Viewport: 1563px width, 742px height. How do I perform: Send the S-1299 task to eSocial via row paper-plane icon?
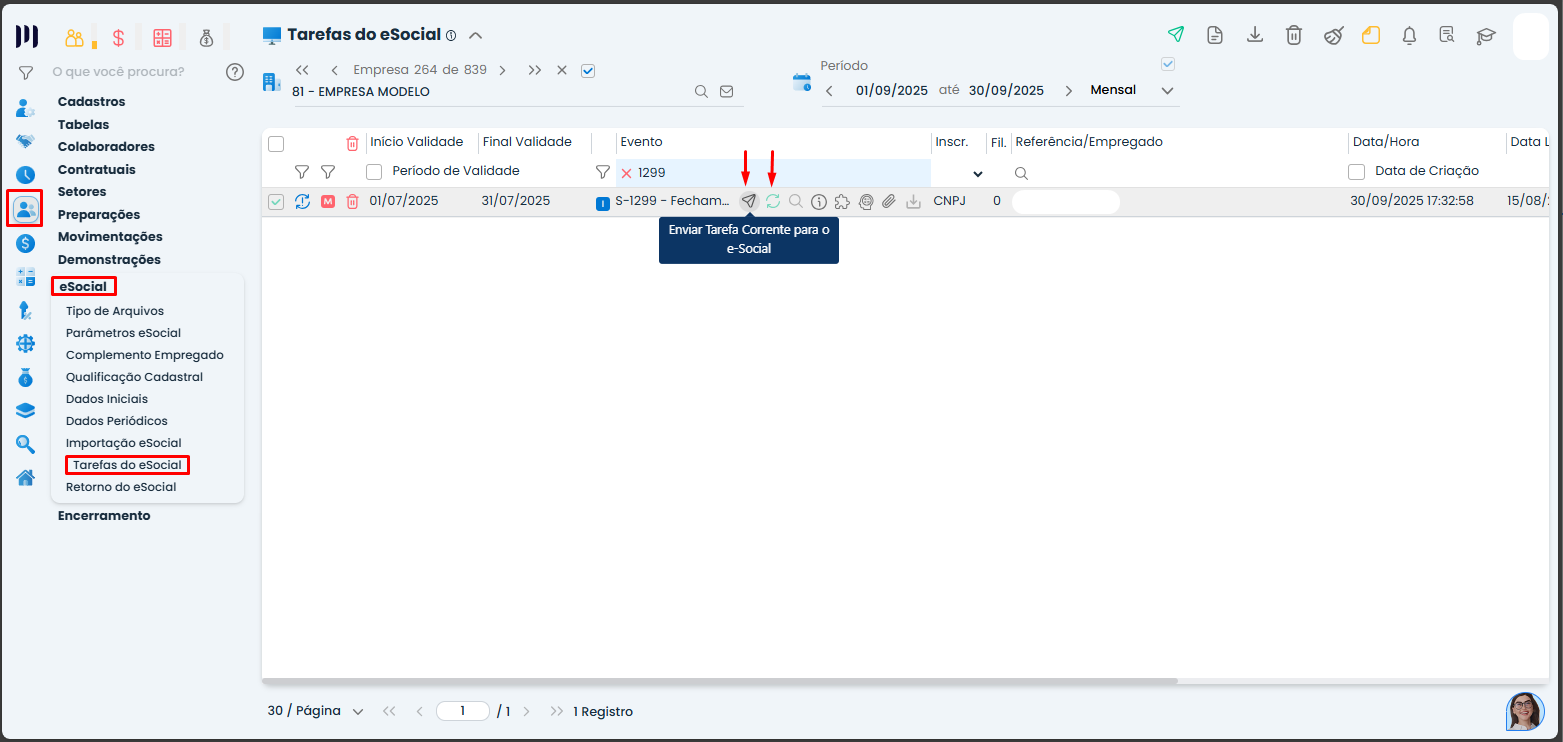(x=748, y=201)
